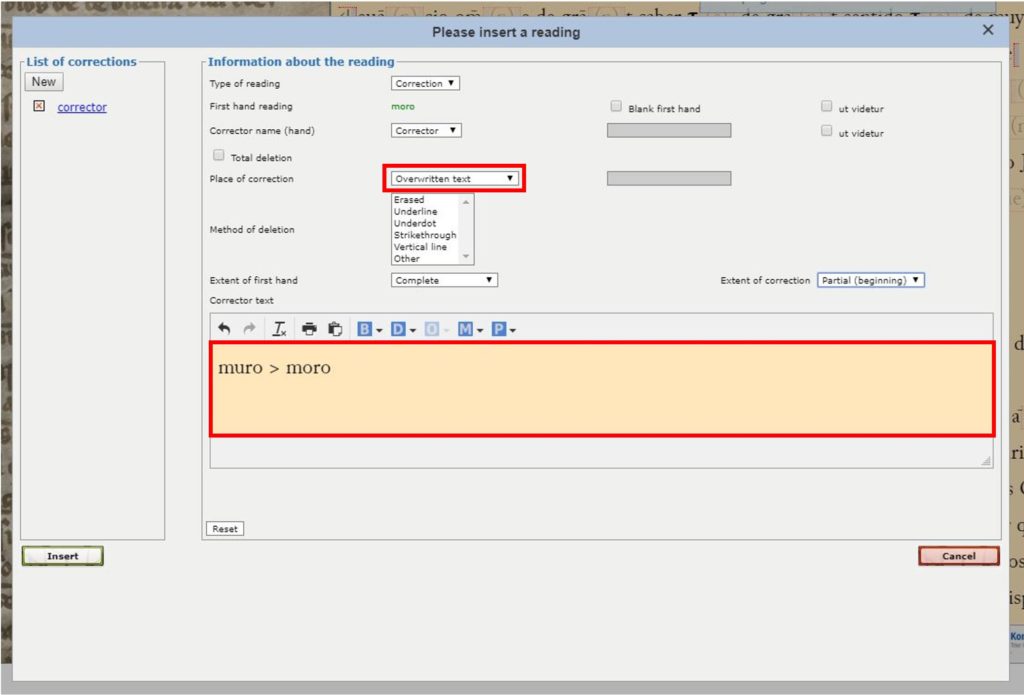Open the blue P toolbar menu
This screenshot has width=1024, height=695.
pyautogui.click(x=503, y=329)
